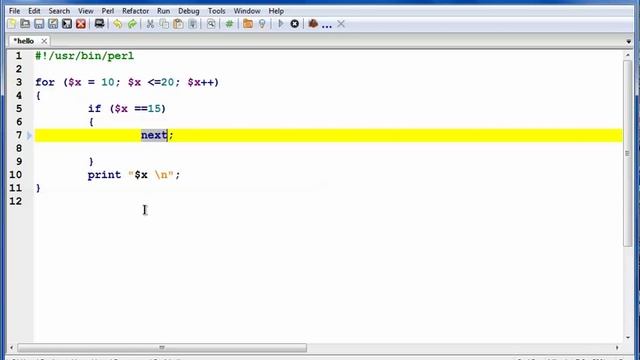Open the tab list dropdown arrow
640x360 pixels.
[x=629, y=42]
